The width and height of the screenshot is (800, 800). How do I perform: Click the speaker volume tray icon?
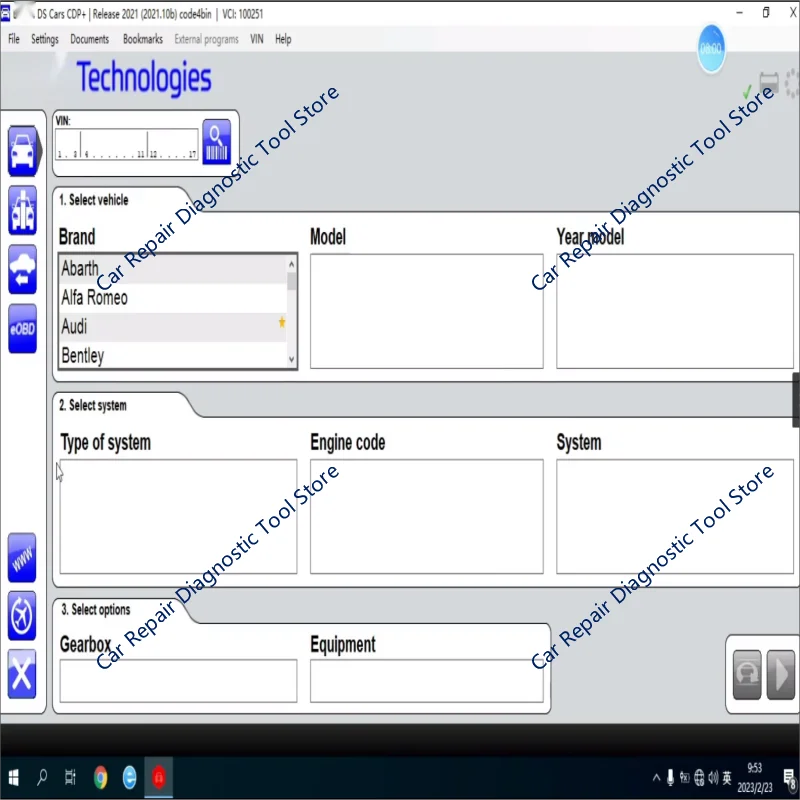click(713, 778)
